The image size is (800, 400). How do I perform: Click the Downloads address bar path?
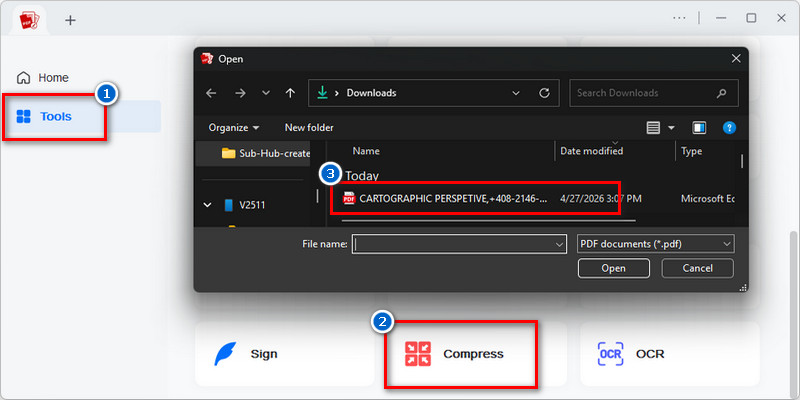point(371,93)
